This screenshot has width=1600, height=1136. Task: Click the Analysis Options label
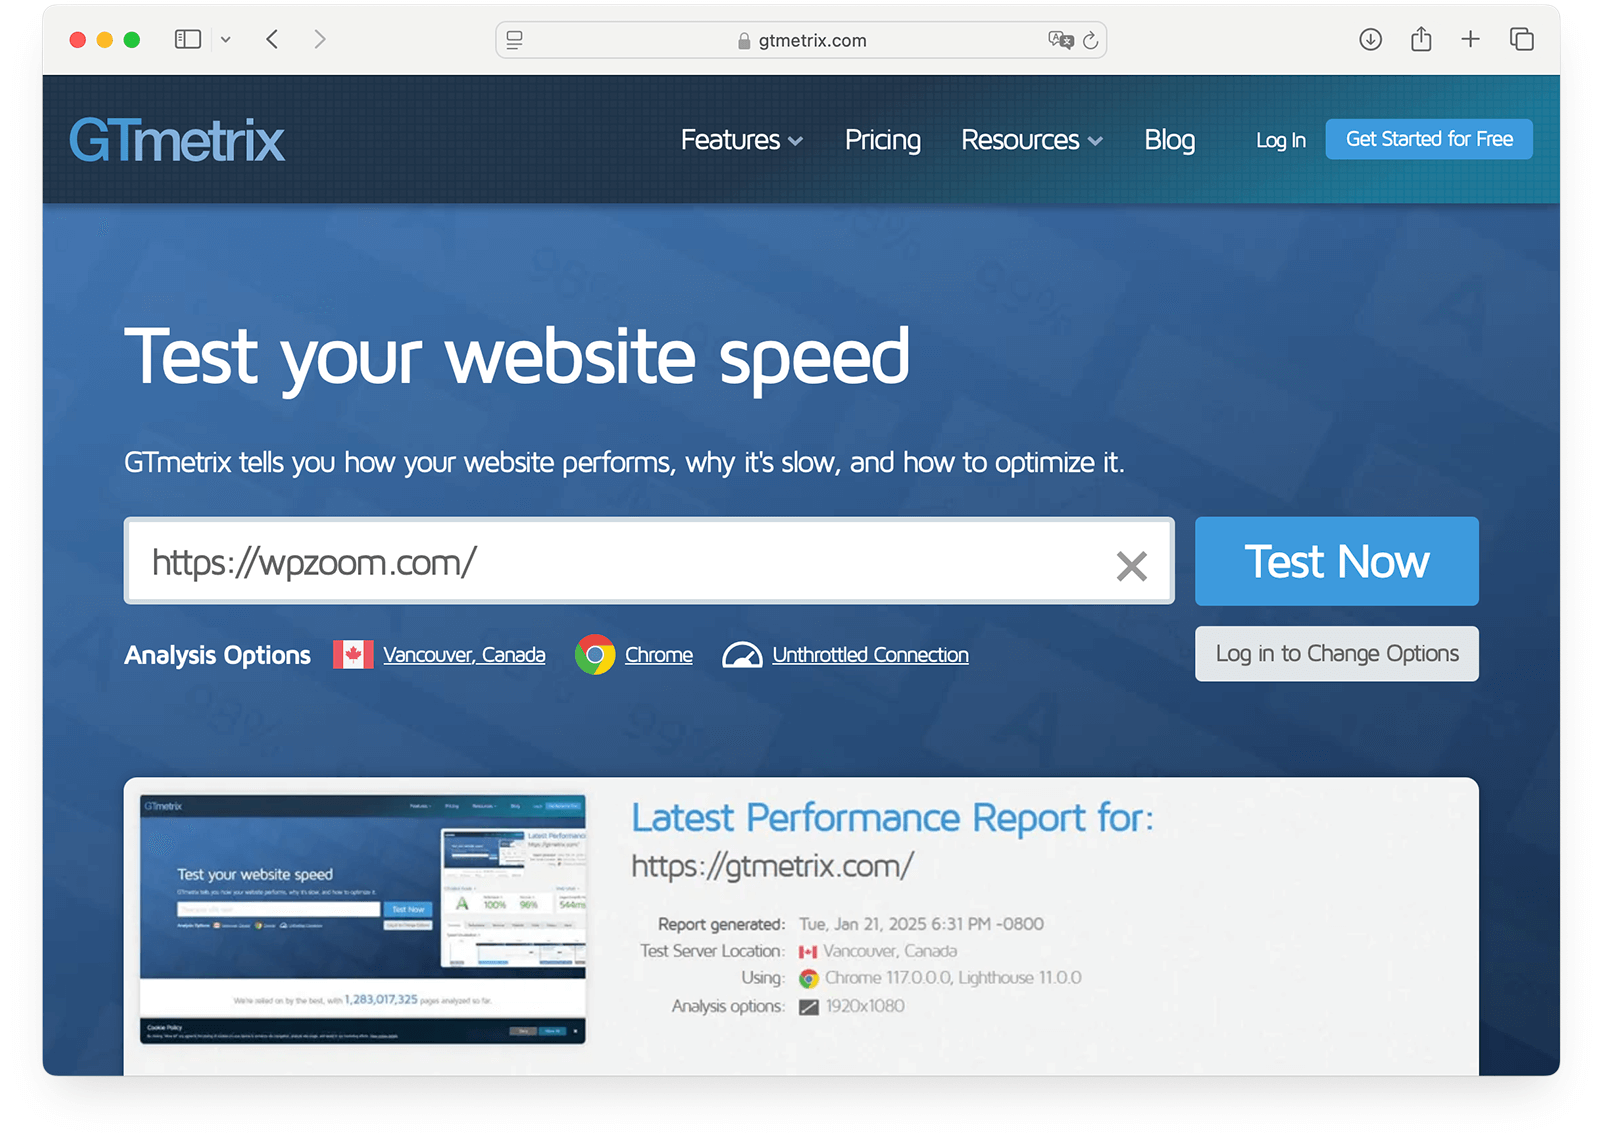click(217, 655)
